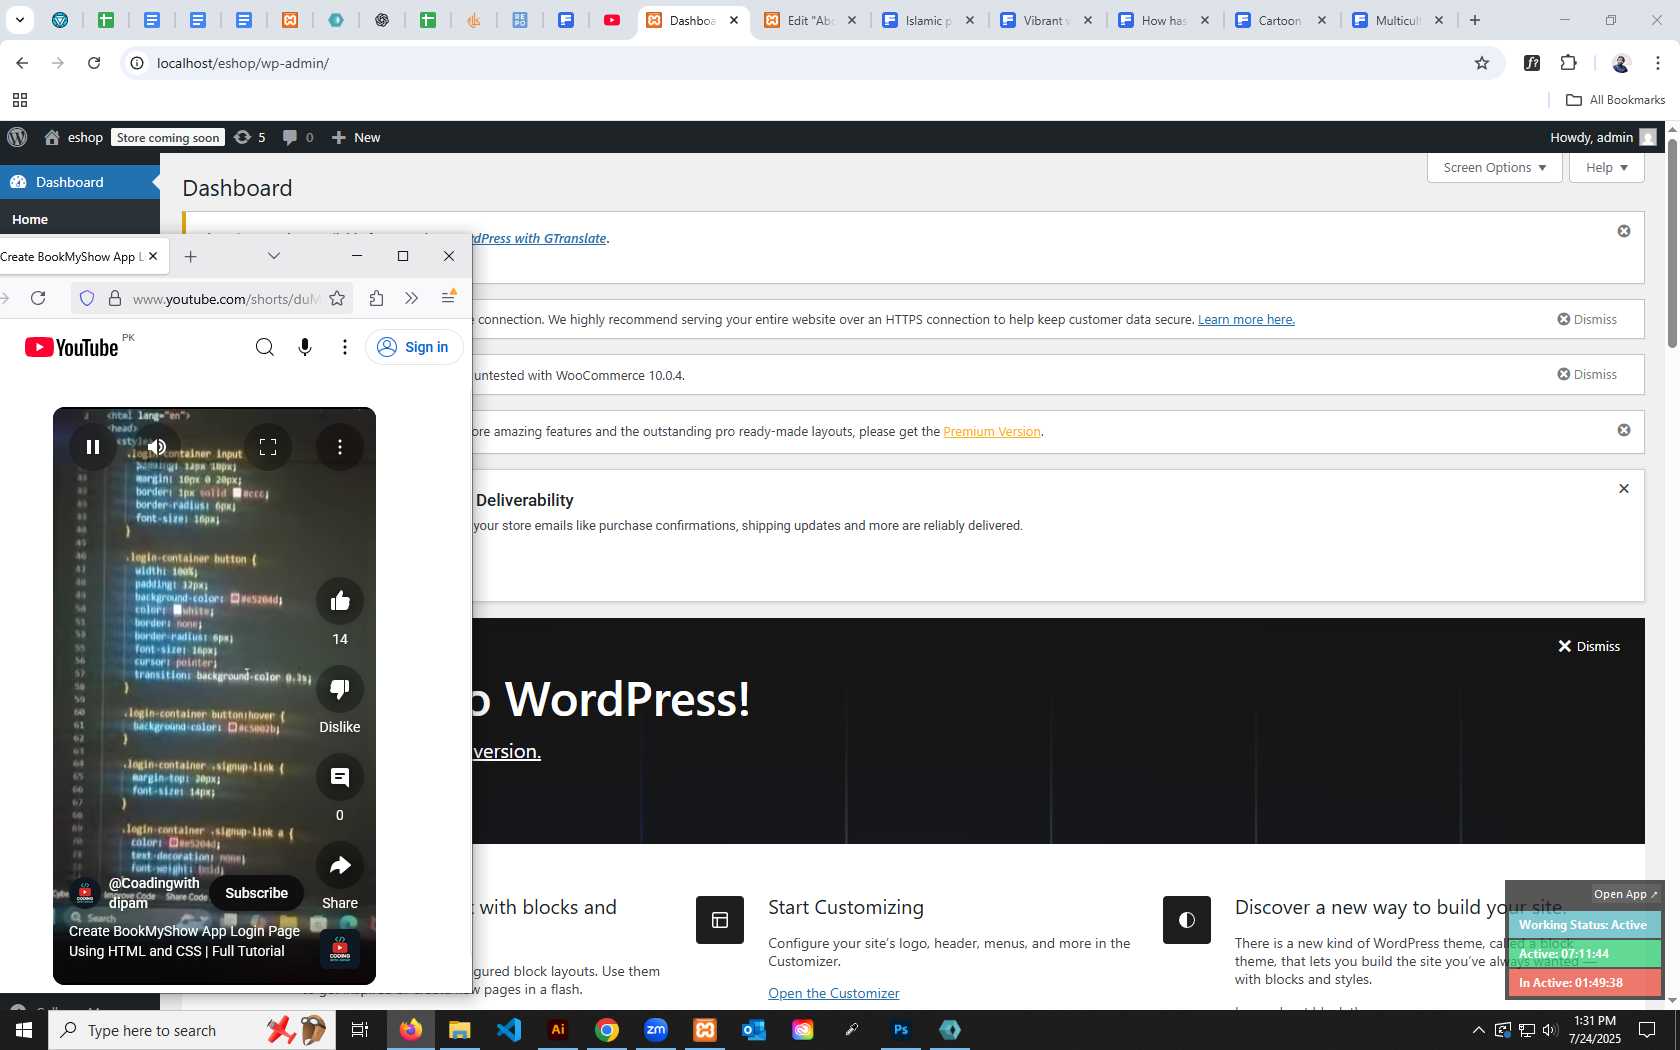The width and height of the screenshot is (1680, 1050).
Task: Click the Firefox YouTube URL field
Action: [226, 298]
